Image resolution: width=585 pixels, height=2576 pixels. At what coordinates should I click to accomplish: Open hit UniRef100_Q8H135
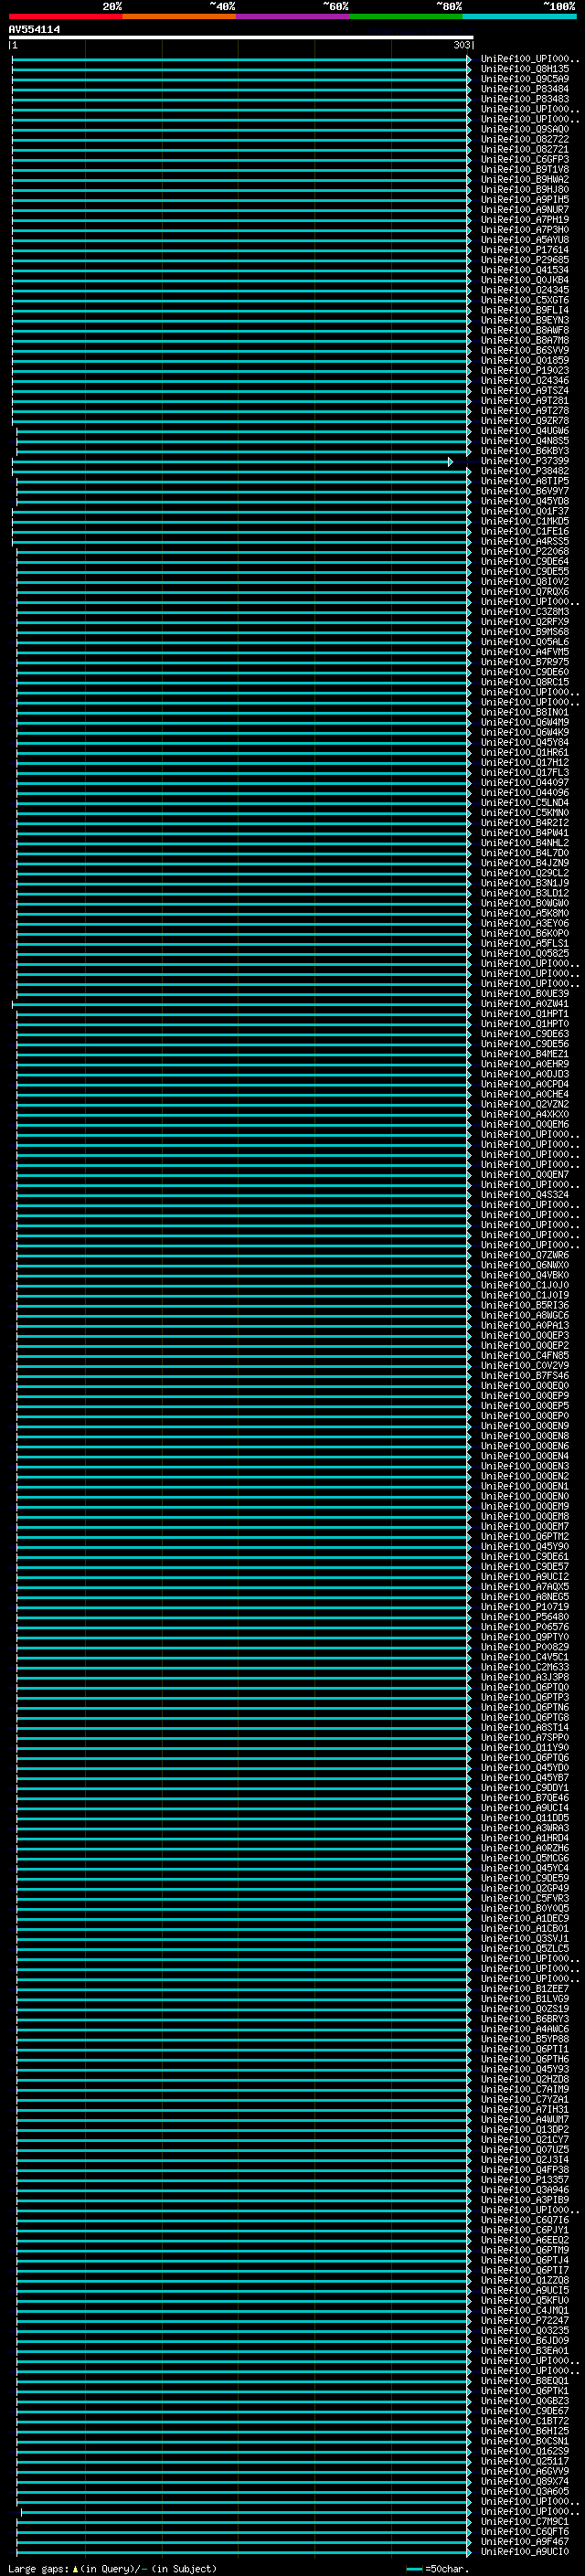pyautogui.click(x=525, y=69)
